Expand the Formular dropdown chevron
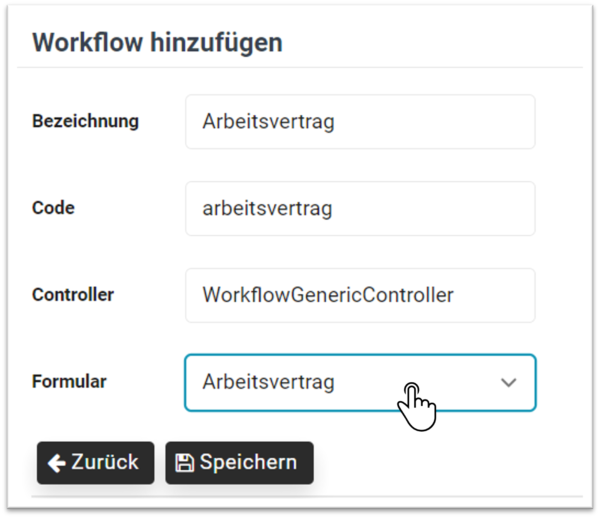Viewport: 600px width, 518px height. point(509,382)
